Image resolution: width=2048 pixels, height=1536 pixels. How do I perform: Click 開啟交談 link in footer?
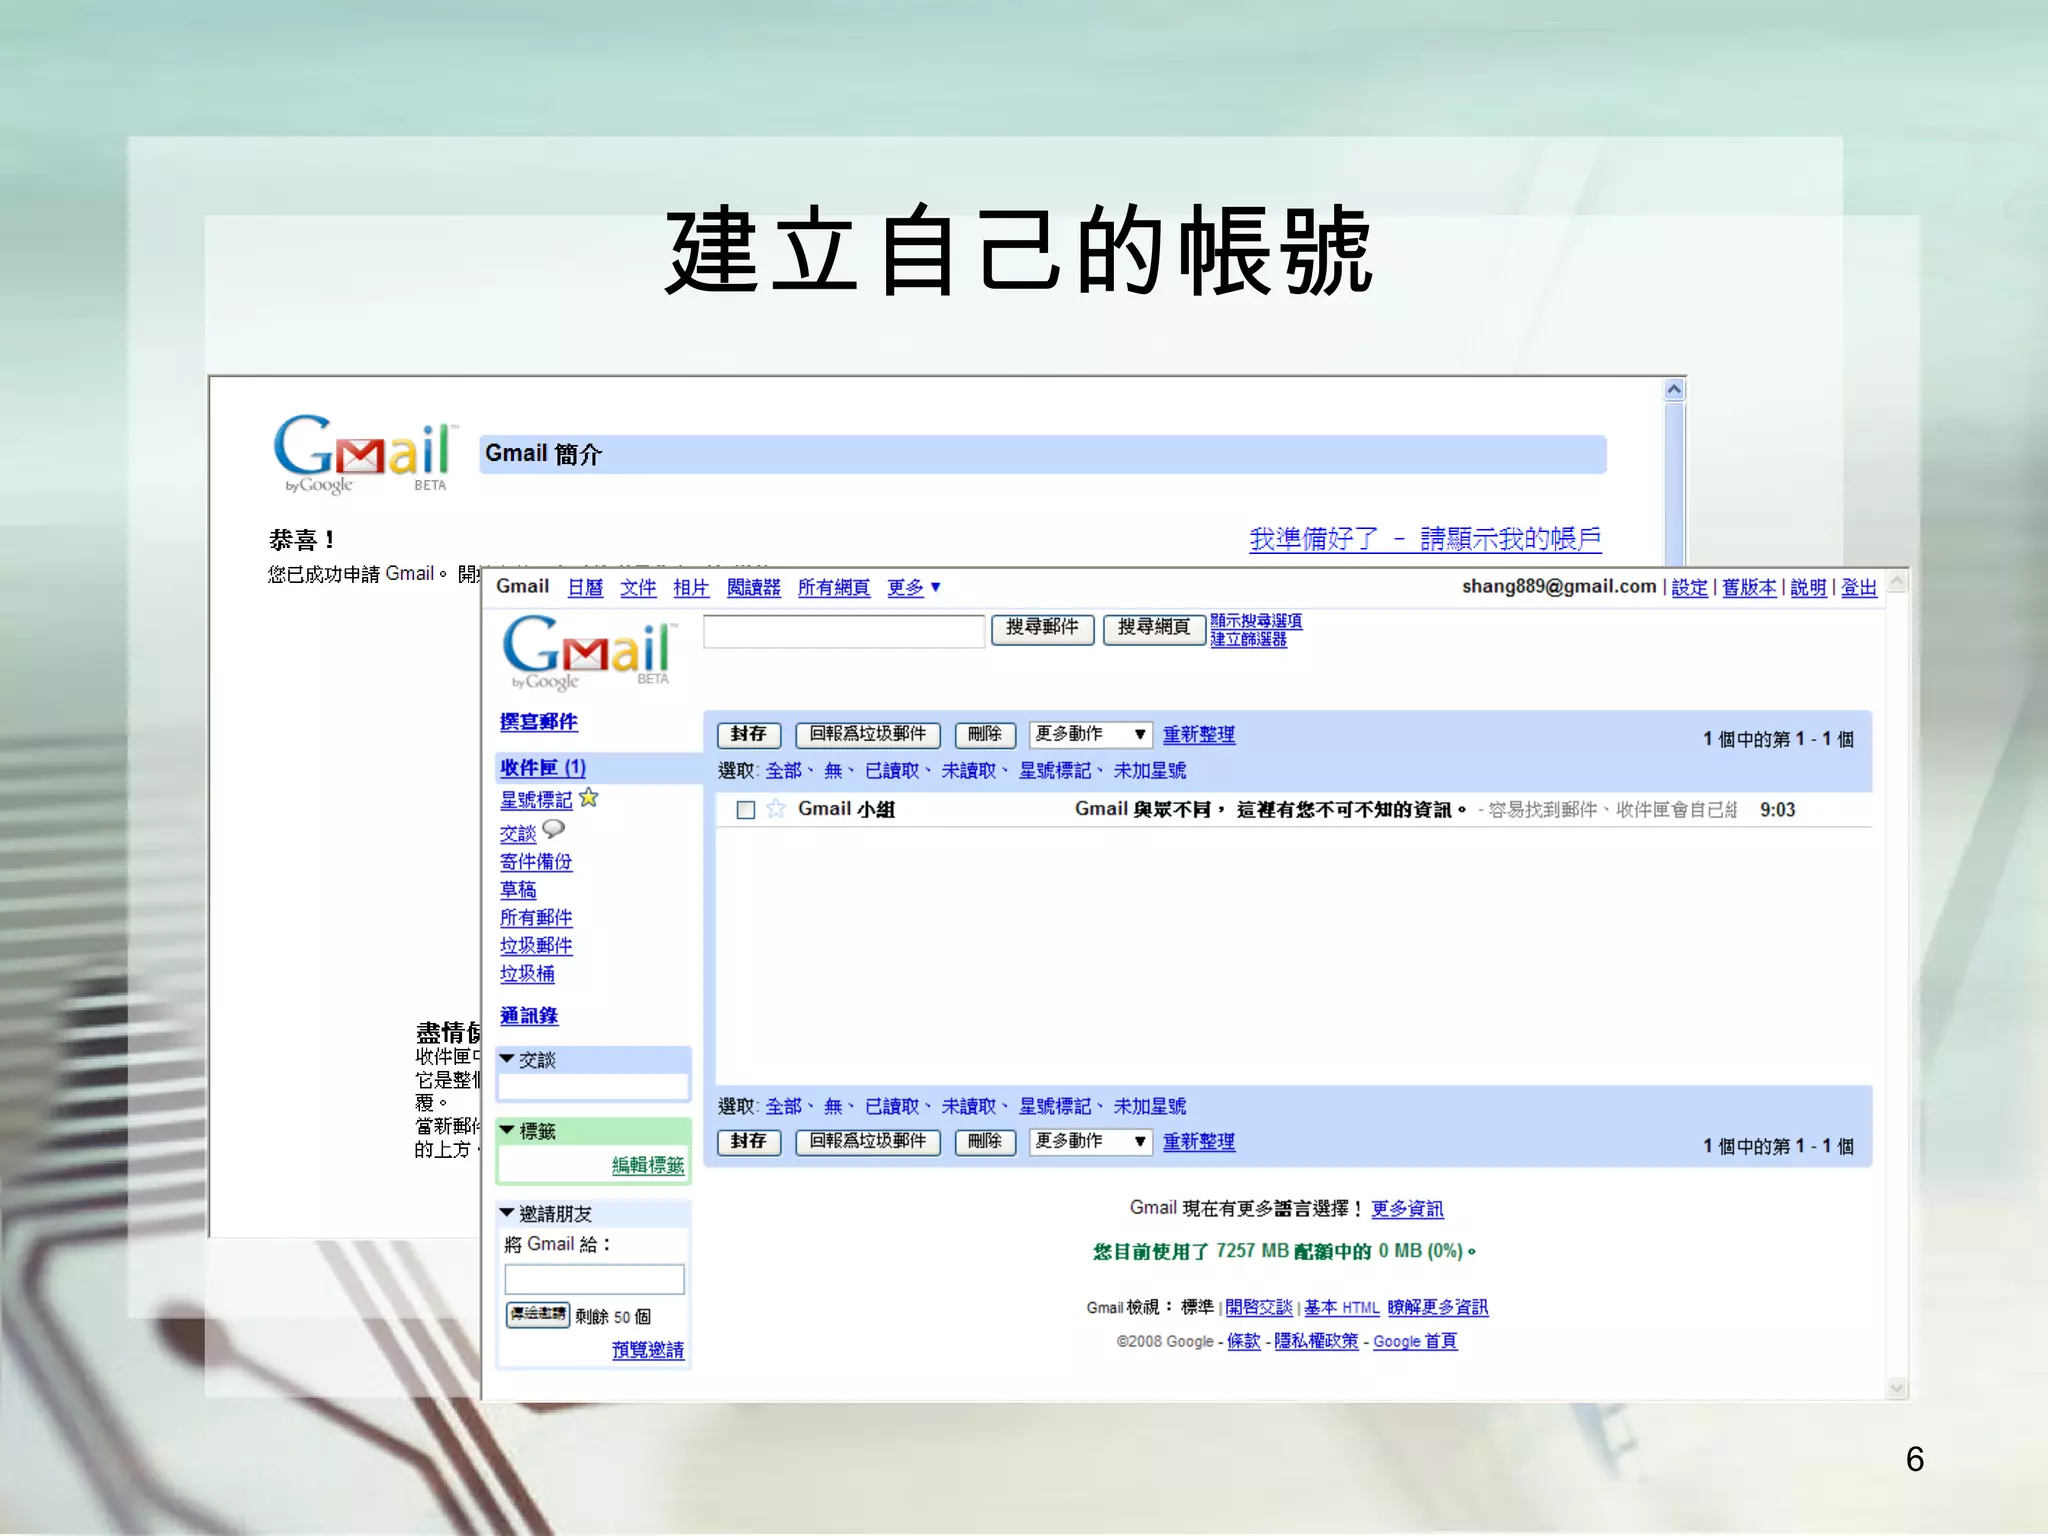click(x=1259, y=1307)
